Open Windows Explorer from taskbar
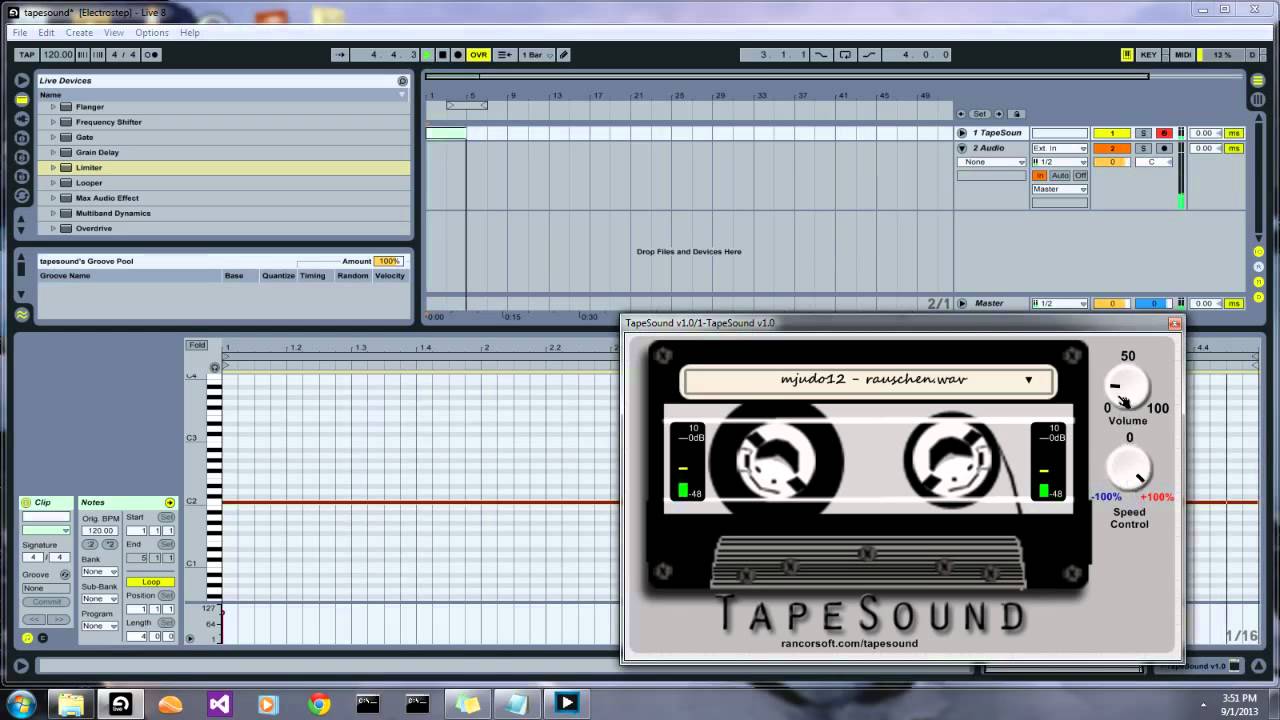The height and width of the screenshot is (720, 1280). tap(71, 704)
